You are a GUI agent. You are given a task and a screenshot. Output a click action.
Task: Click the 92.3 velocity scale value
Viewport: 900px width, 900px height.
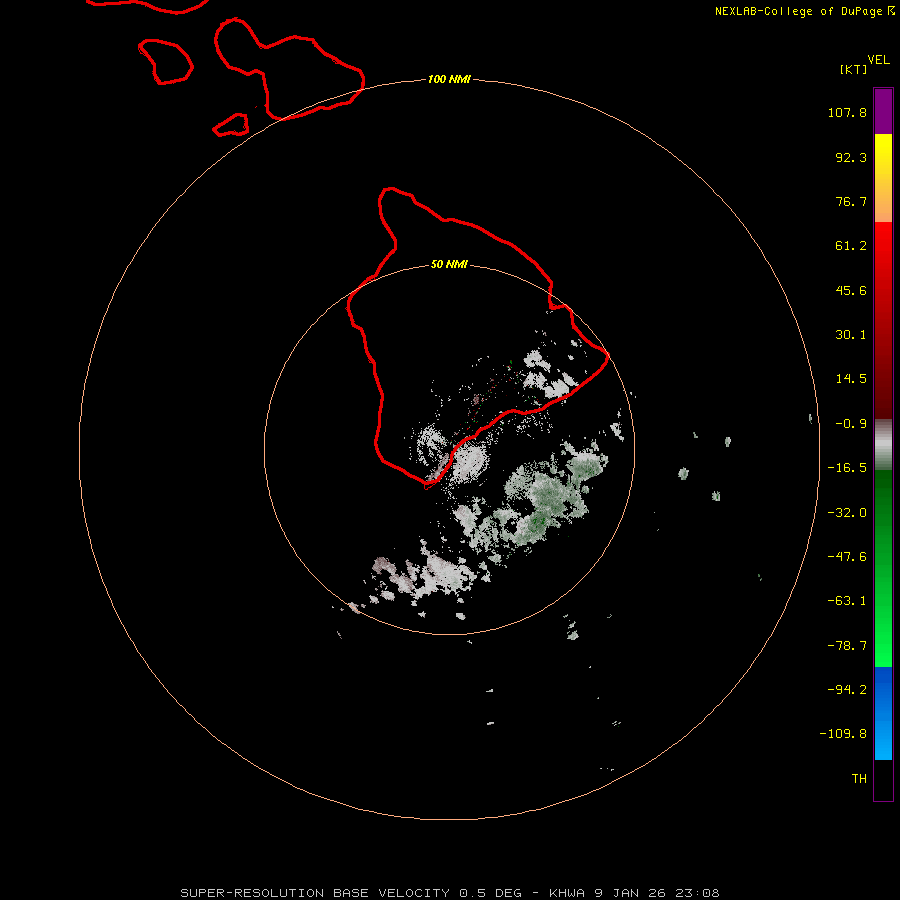tap(851, 158)
